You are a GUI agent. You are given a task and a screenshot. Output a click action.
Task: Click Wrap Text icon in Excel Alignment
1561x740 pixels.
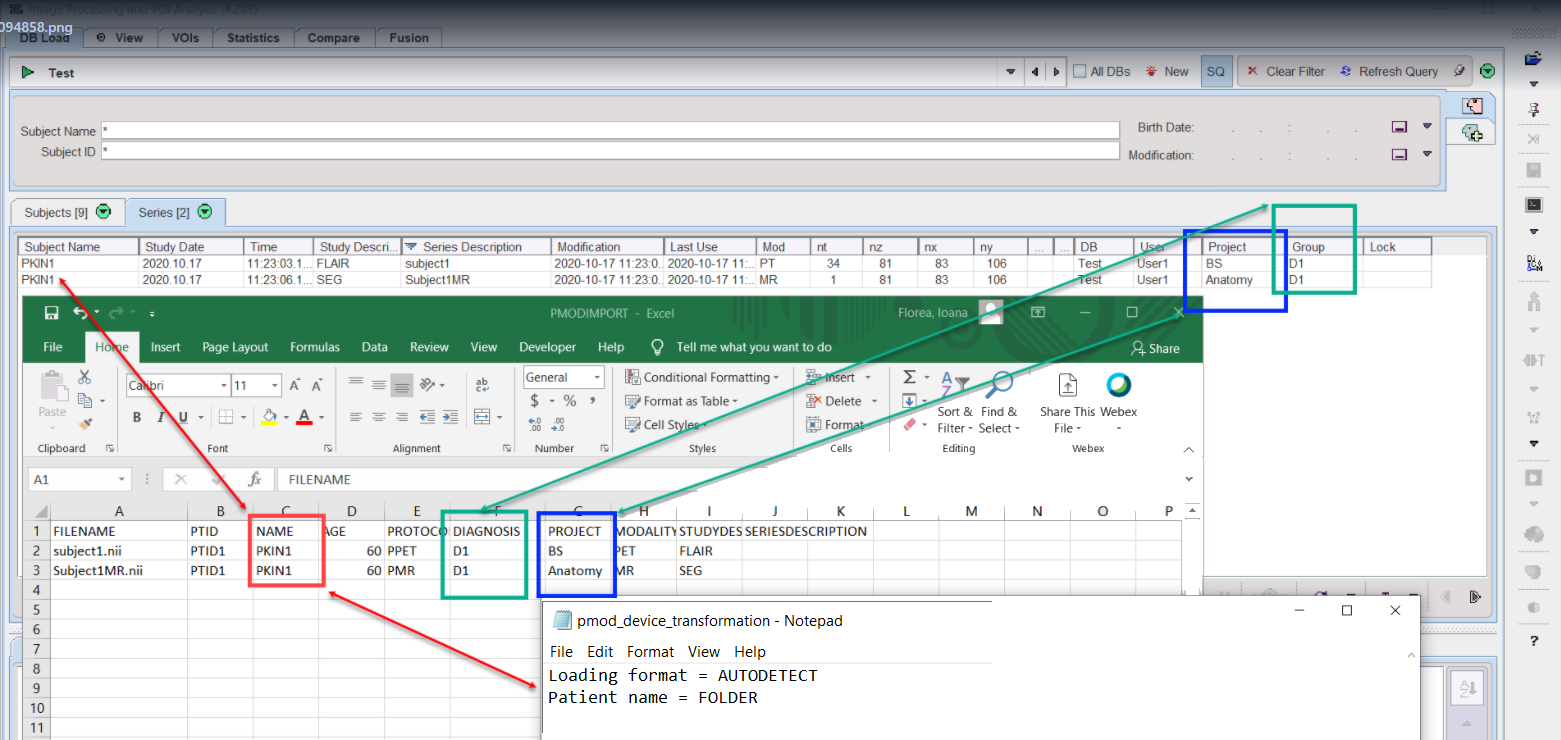click(x=482, y=384)
